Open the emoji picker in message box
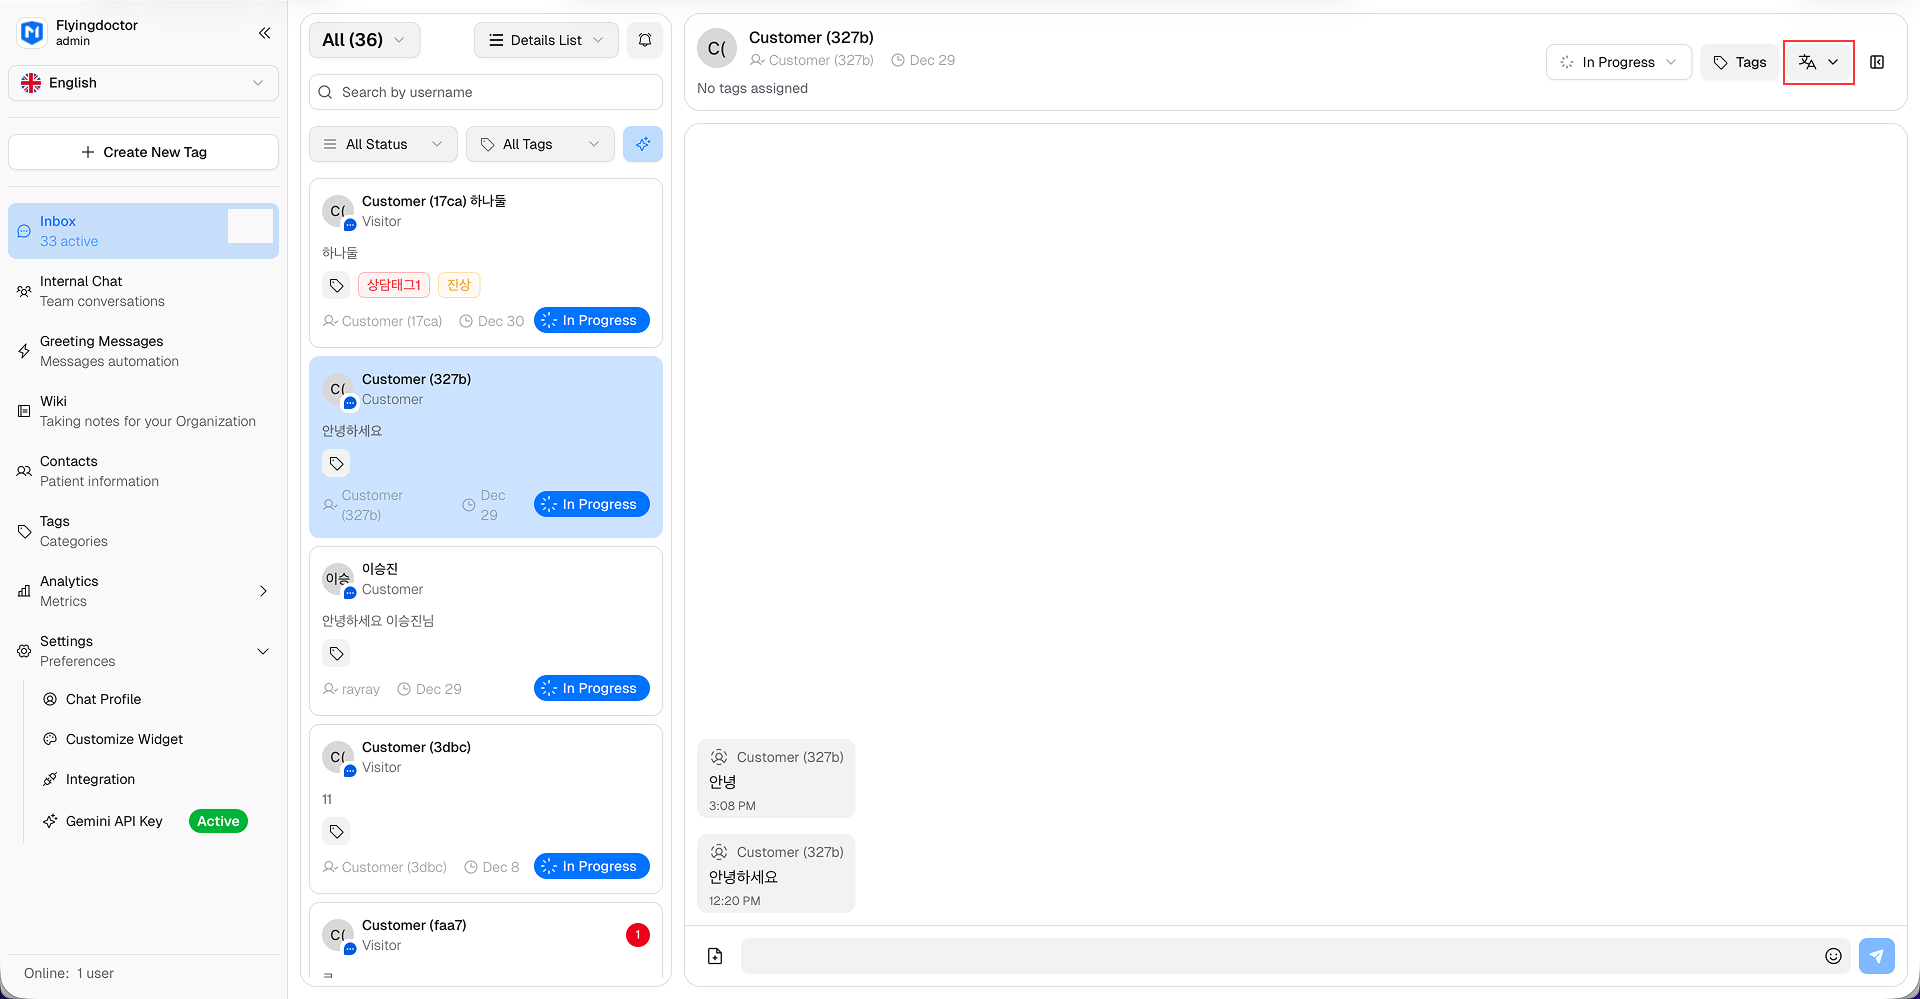The width and height of the screenshot is (1920, 999). coord(1833,956)
